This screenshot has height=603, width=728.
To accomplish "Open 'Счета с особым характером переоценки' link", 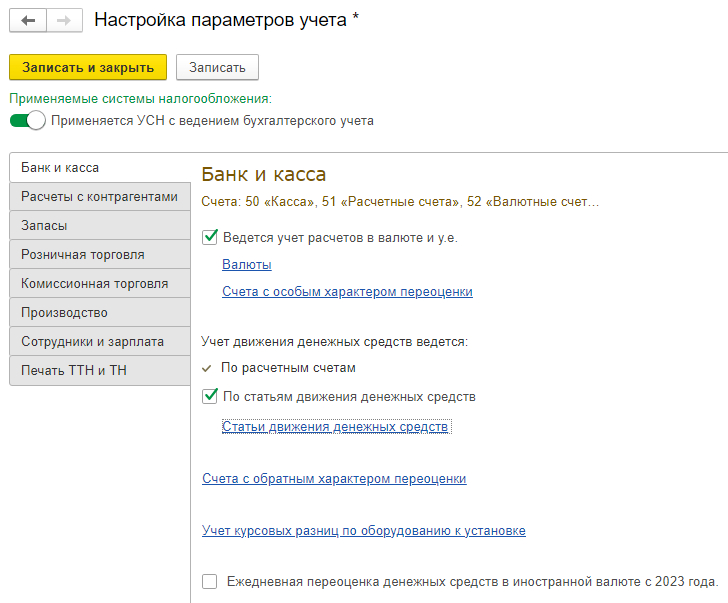I will tap(347, 292).
